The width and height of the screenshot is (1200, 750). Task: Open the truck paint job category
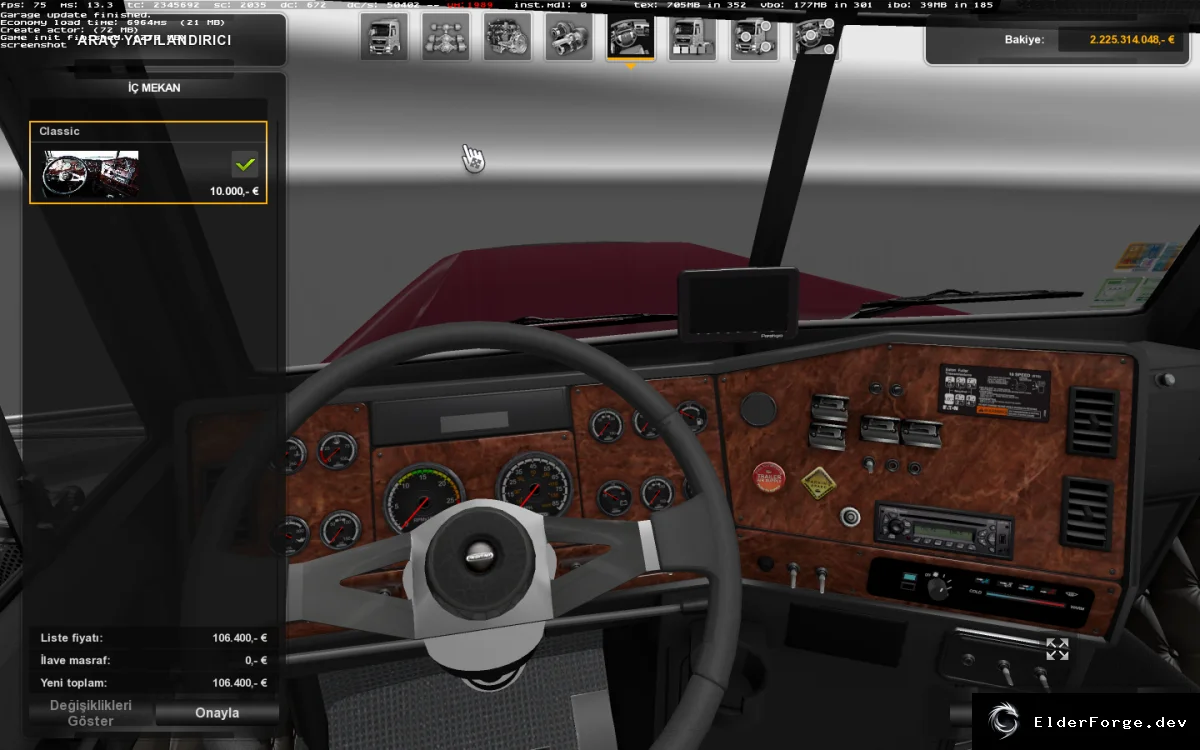692,37
